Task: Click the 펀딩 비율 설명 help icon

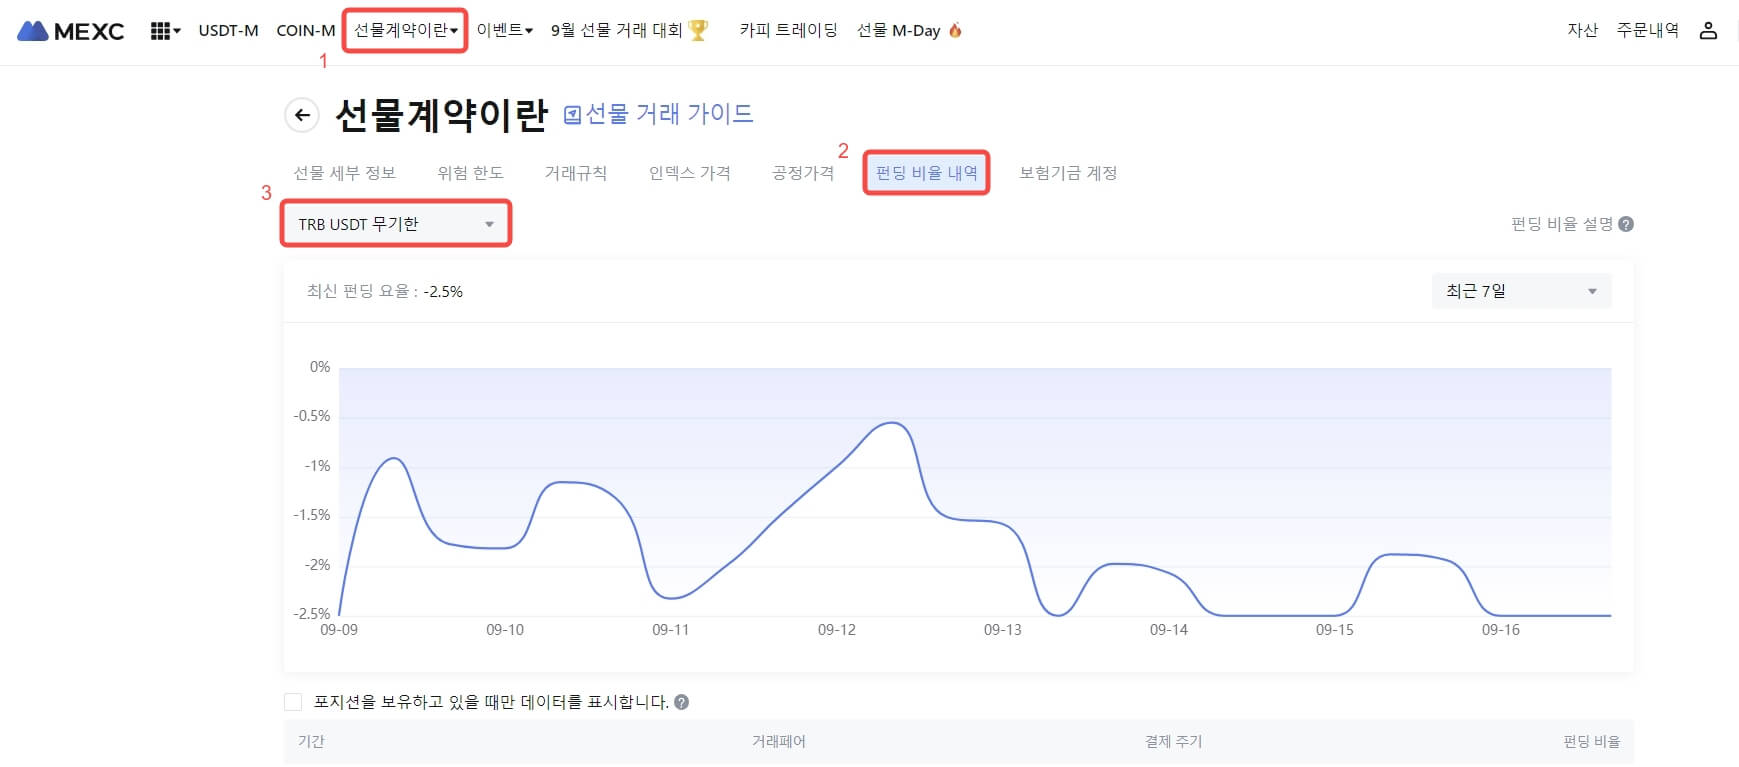Action: [1626, 224]
